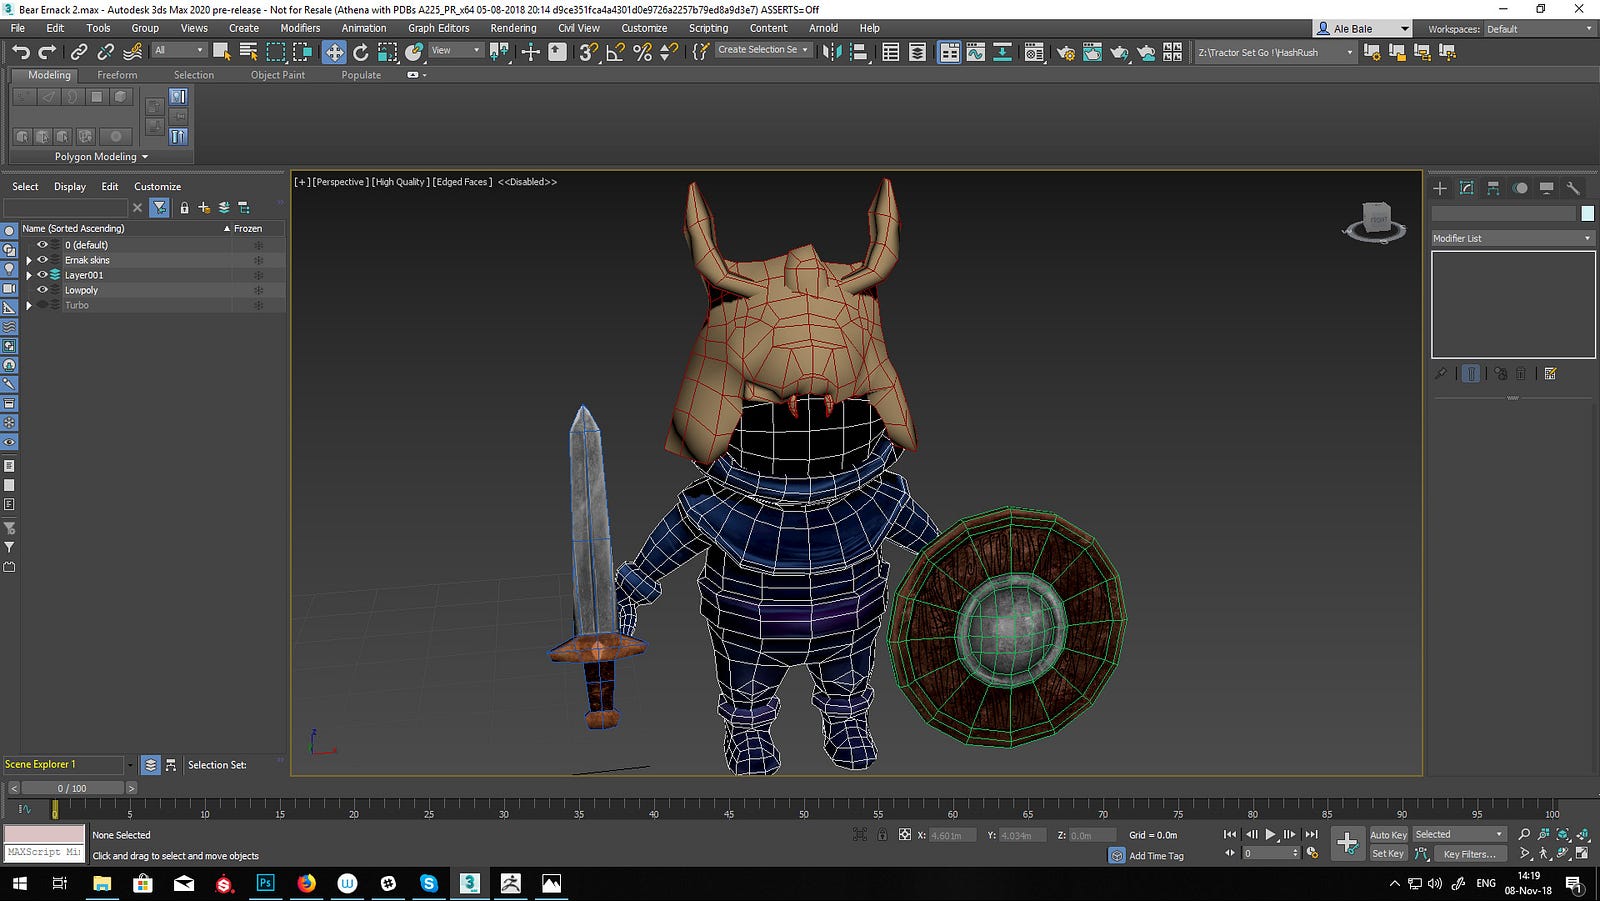
Task: Toggle the 3D Snaps button
Action: pos(589,52)
